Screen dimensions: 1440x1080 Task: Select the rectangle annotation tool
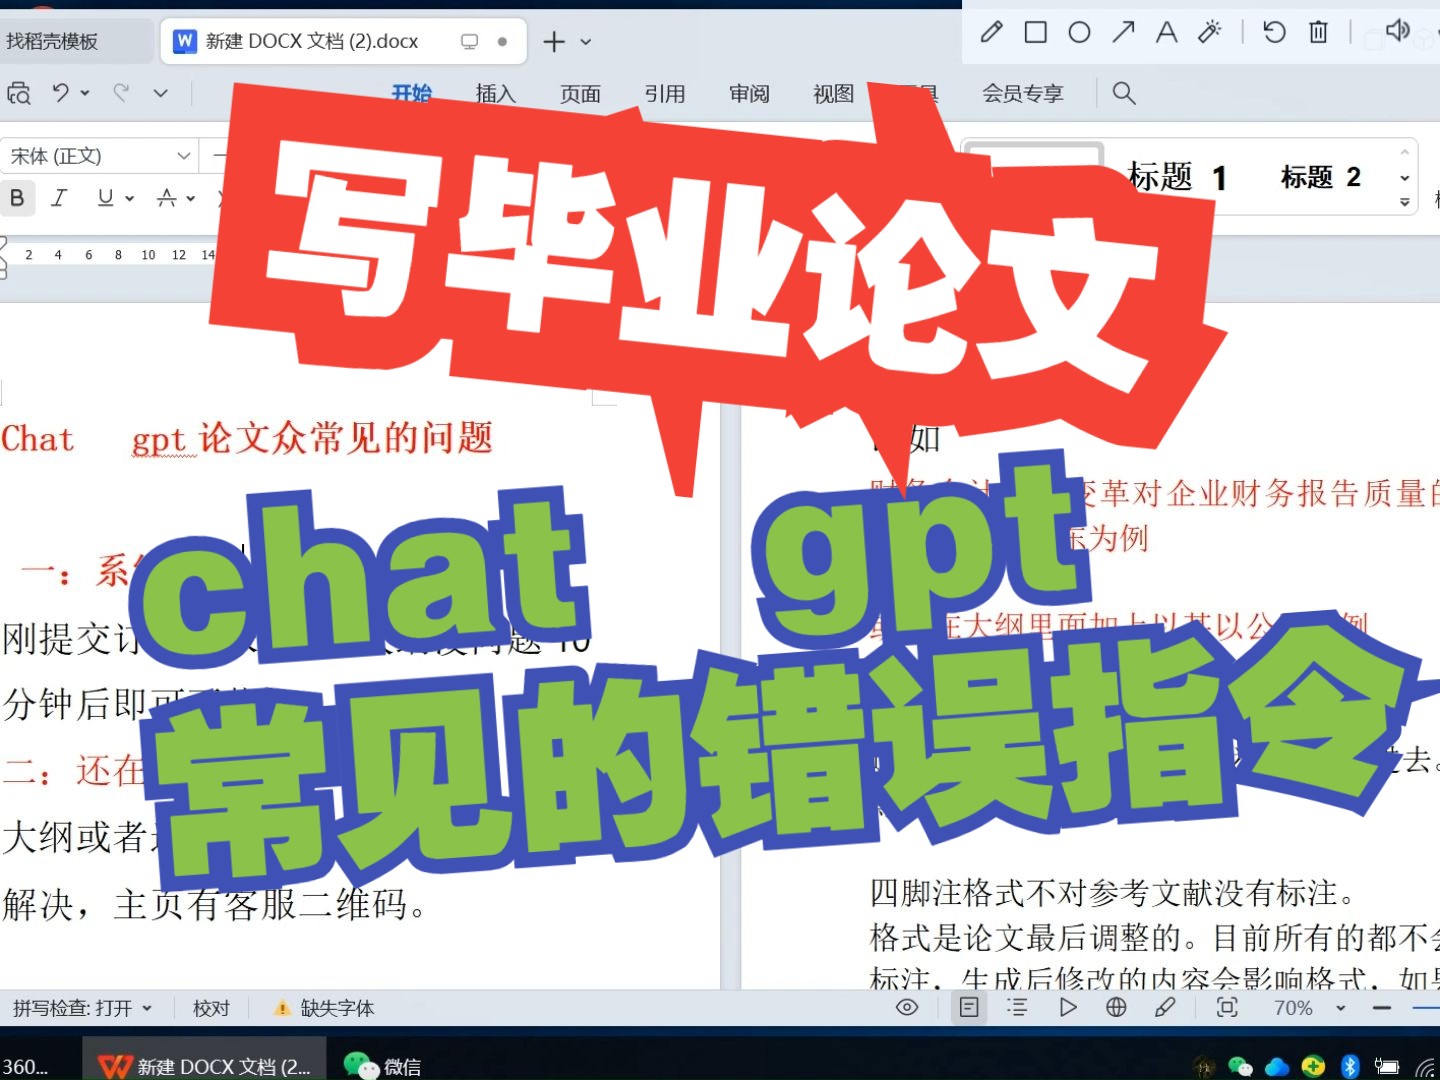(1036, 33)
